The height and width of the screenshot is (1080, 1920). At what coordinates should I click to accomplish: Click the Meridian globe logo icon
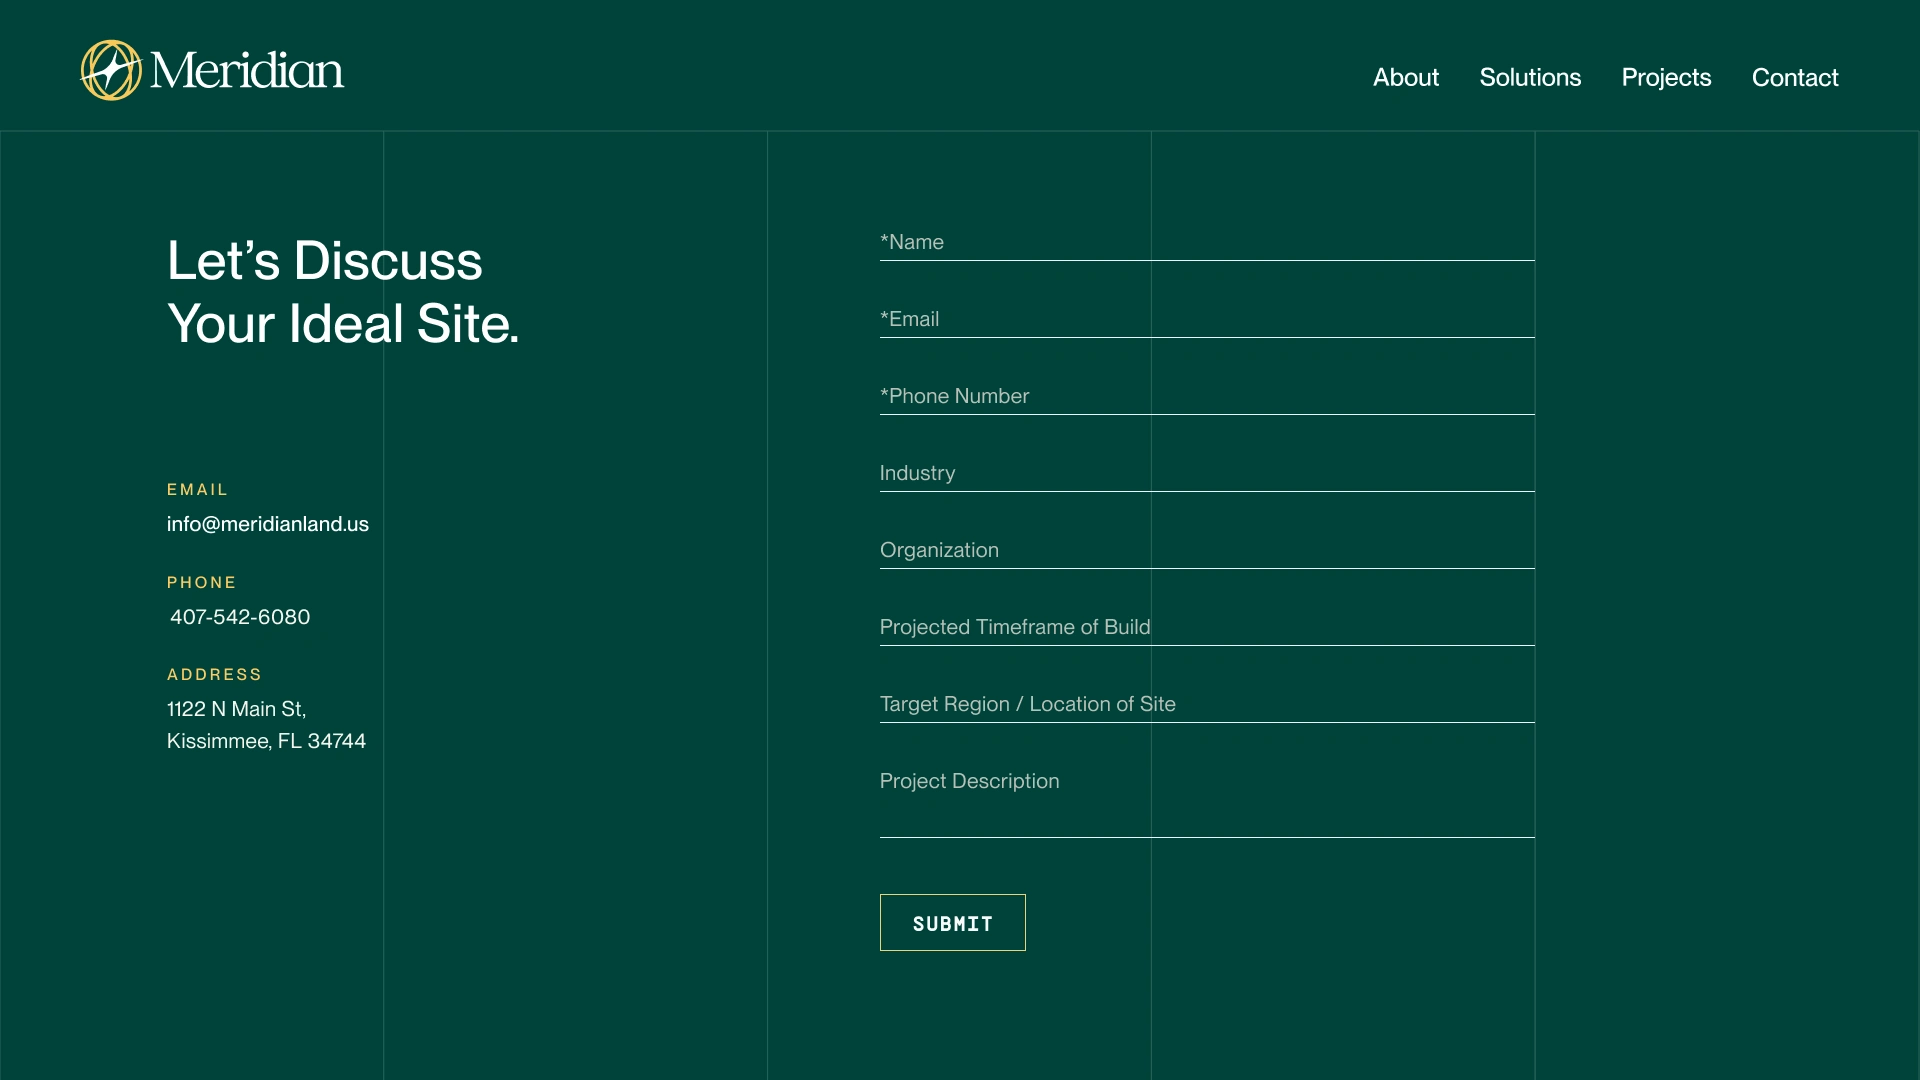111,70
